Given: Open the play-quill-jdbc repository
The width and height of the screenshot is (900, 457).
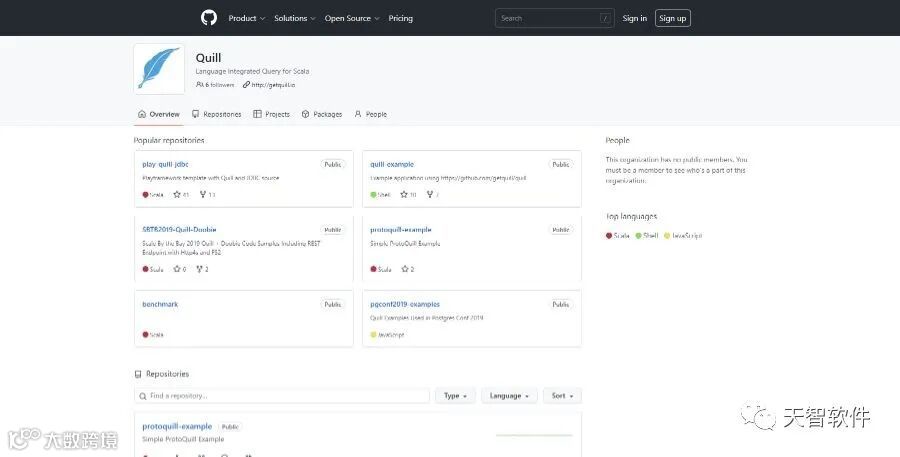Looking at the screenshot, I should 165,164.
